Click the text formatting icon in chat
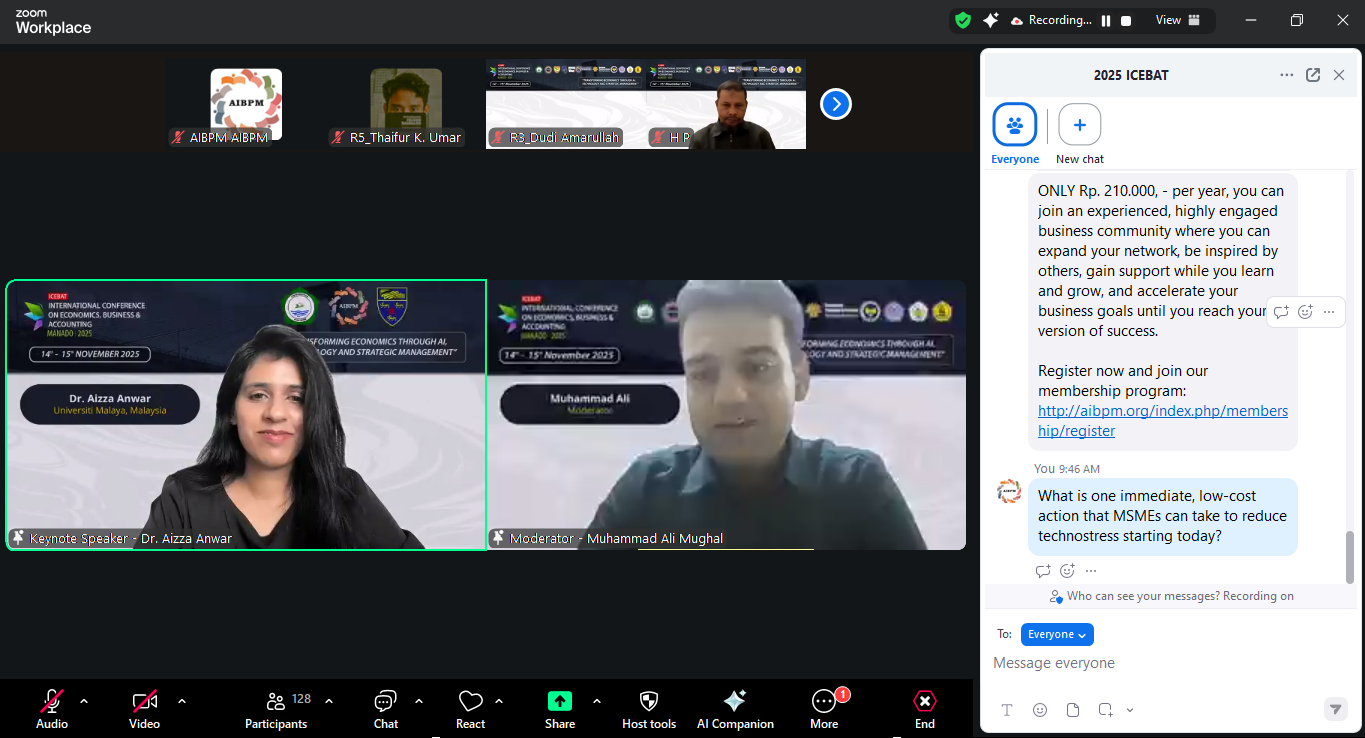1365x738 pixels. (x=1007, y=710)
